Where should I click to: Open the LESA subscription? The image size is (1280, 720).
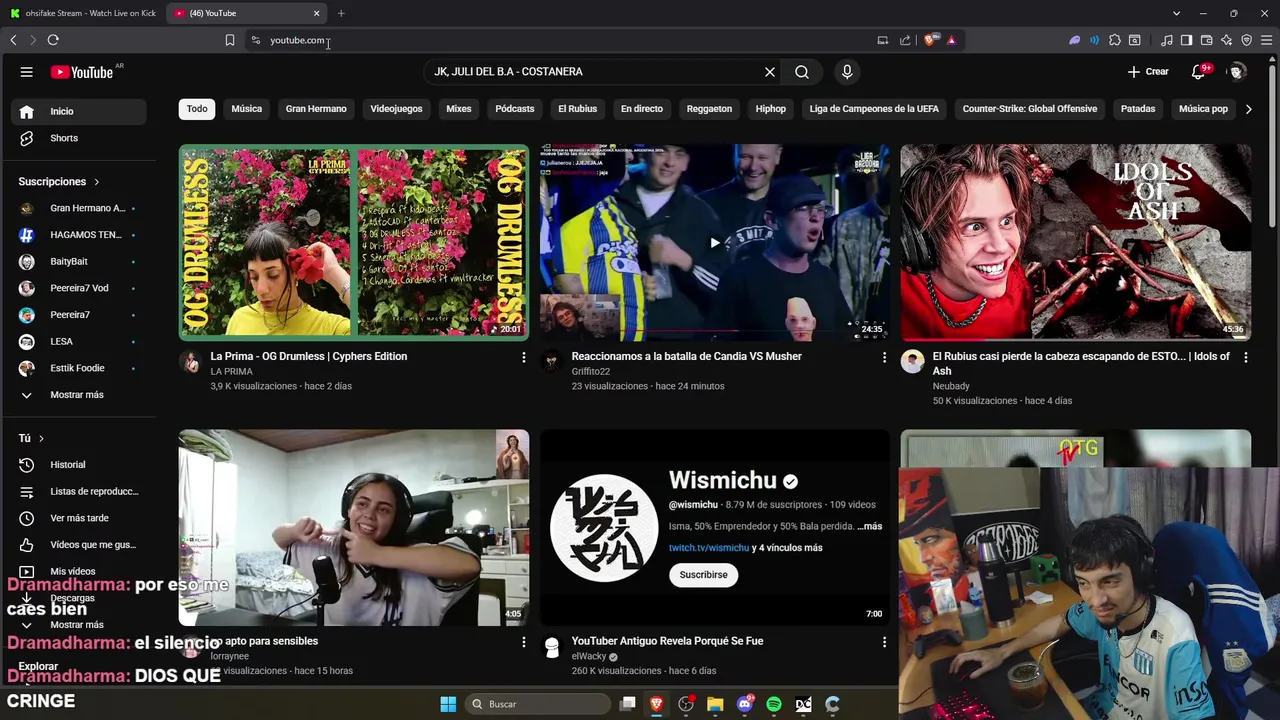coord(80,341)
